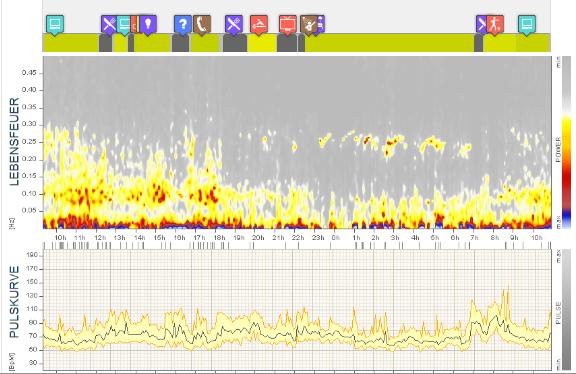Click the gray segment under TV marker
This screenshot has width=576, height=374.
coord(287,43)
